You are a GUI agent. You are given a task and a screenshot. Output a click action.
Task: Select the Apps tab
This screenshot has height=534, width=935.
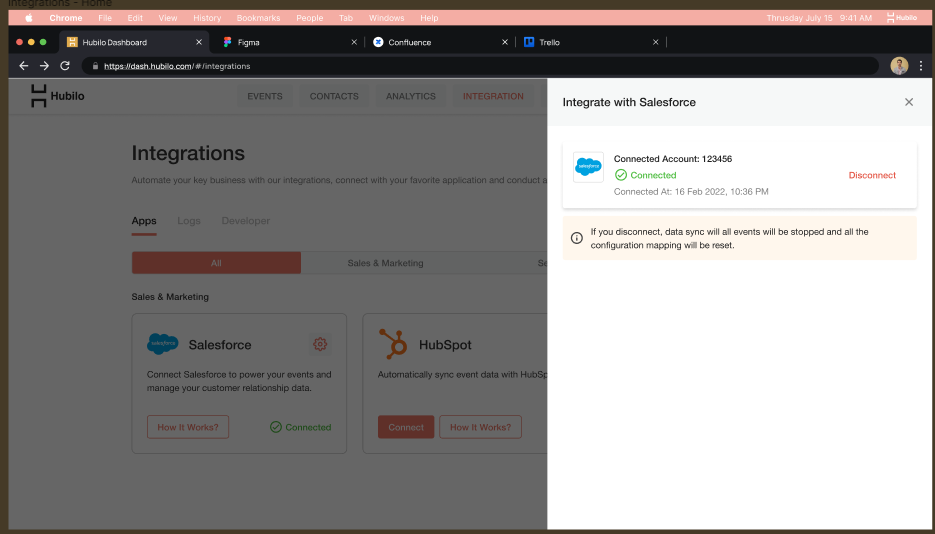(144, 221)
